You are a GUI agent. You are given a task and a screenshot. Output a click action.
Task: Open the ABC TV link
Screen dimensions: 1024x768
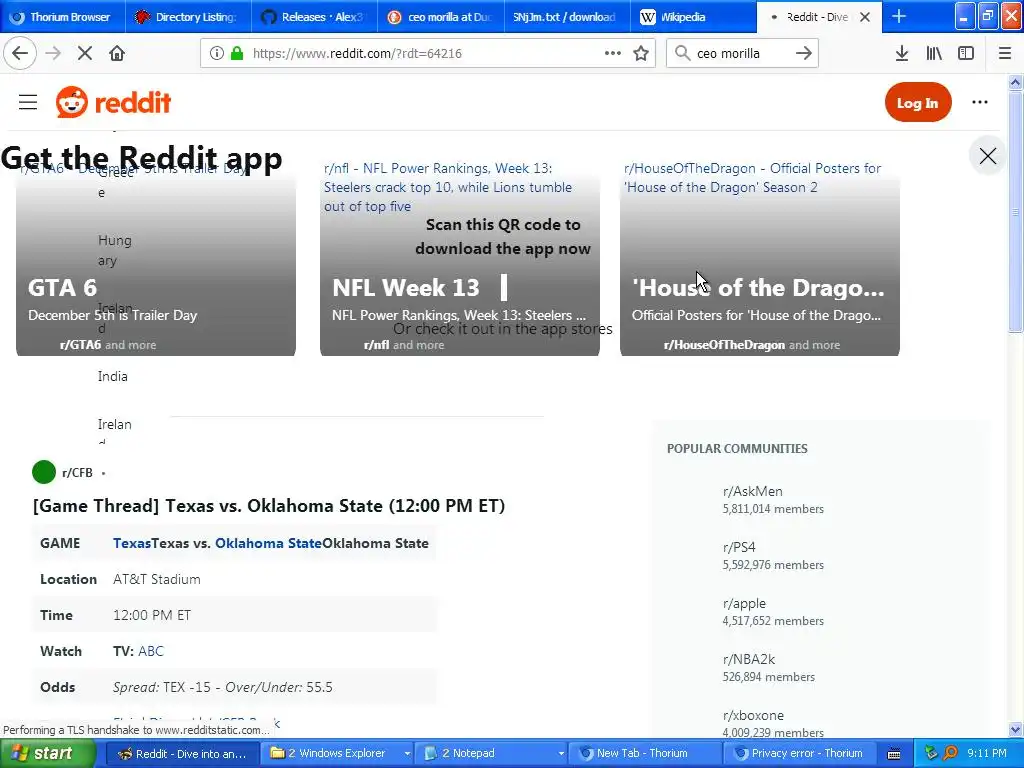pyautogui.click(x=151, y=651)
